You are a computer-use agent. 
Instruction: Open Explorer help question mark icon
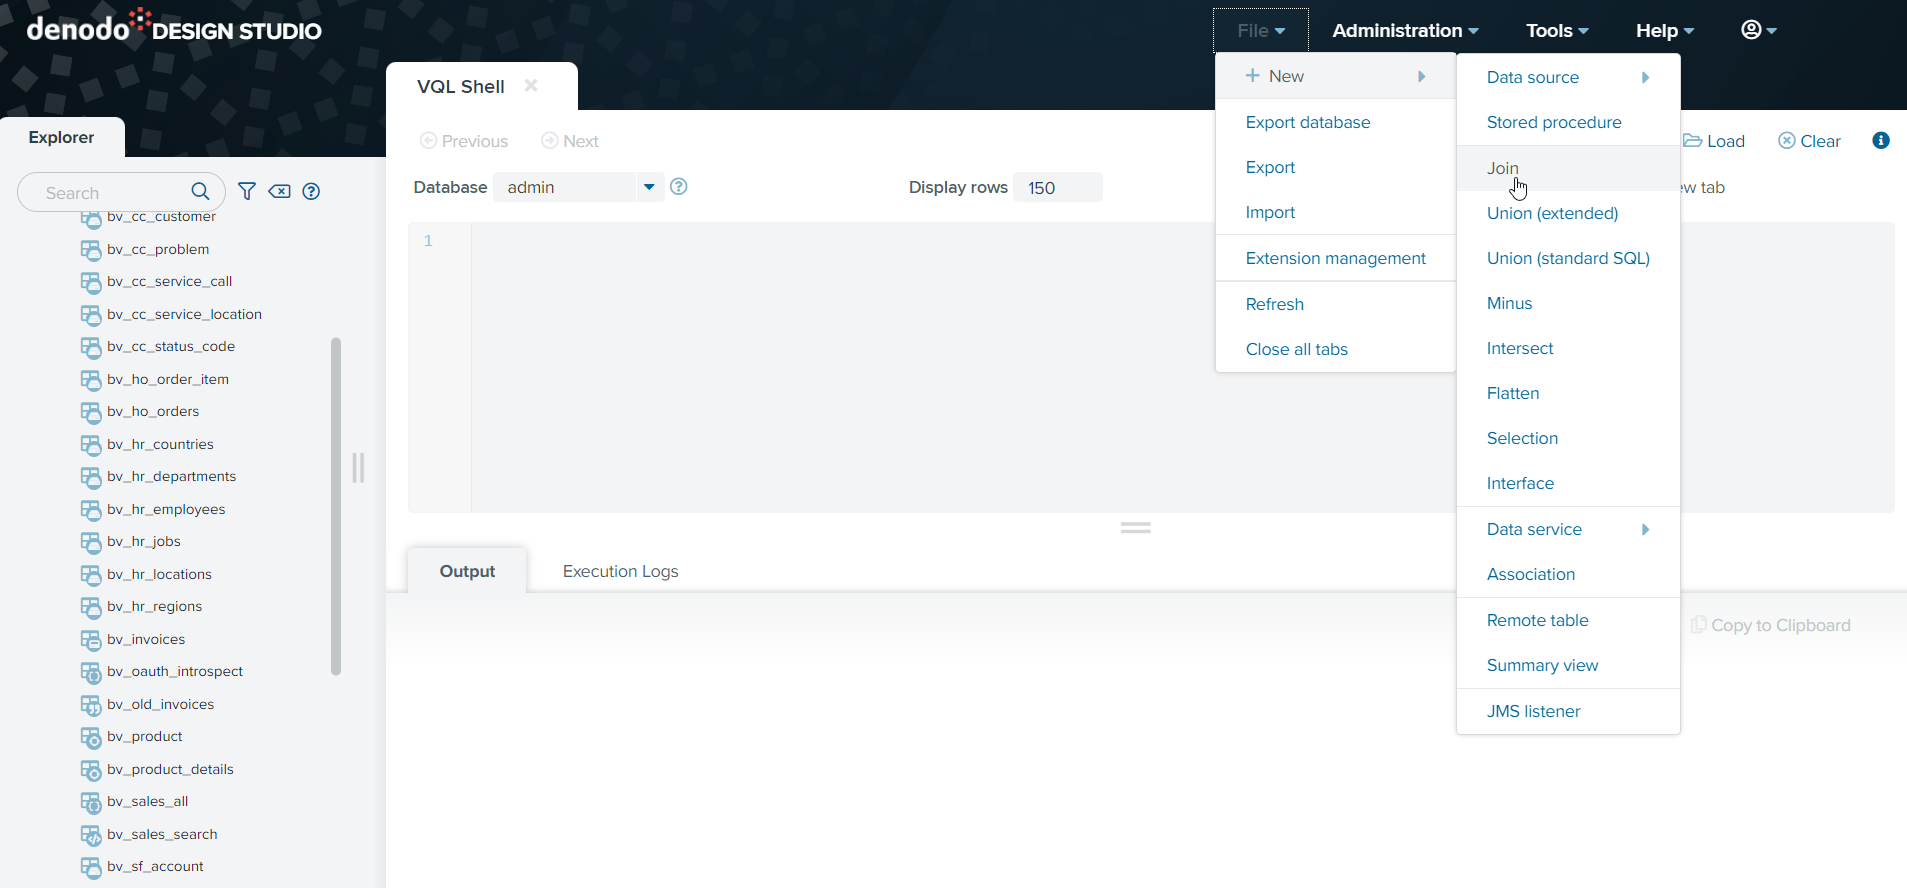311,191
